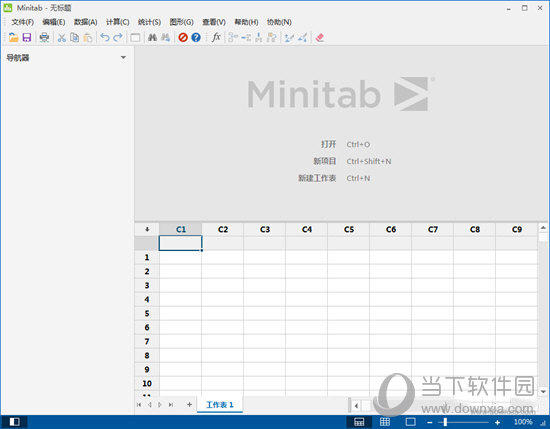Viewport: 550px width, 429px height.
Task: Click the blank window rectangle icon
Action: tap(135, 37)
